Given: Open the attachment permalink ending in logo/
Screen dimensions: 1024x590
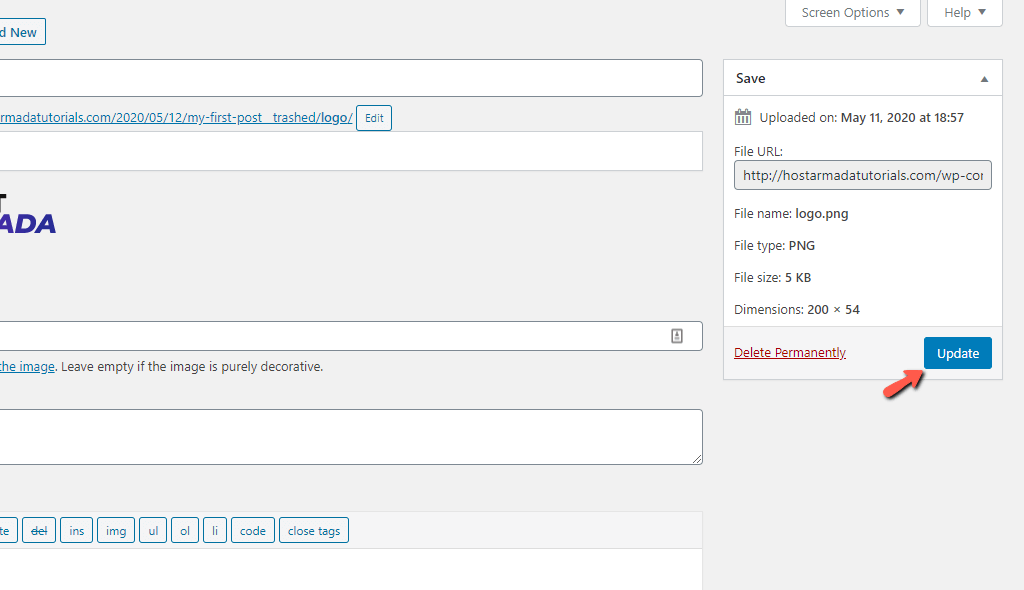Looking at the screenshot, I should point(176,118).
